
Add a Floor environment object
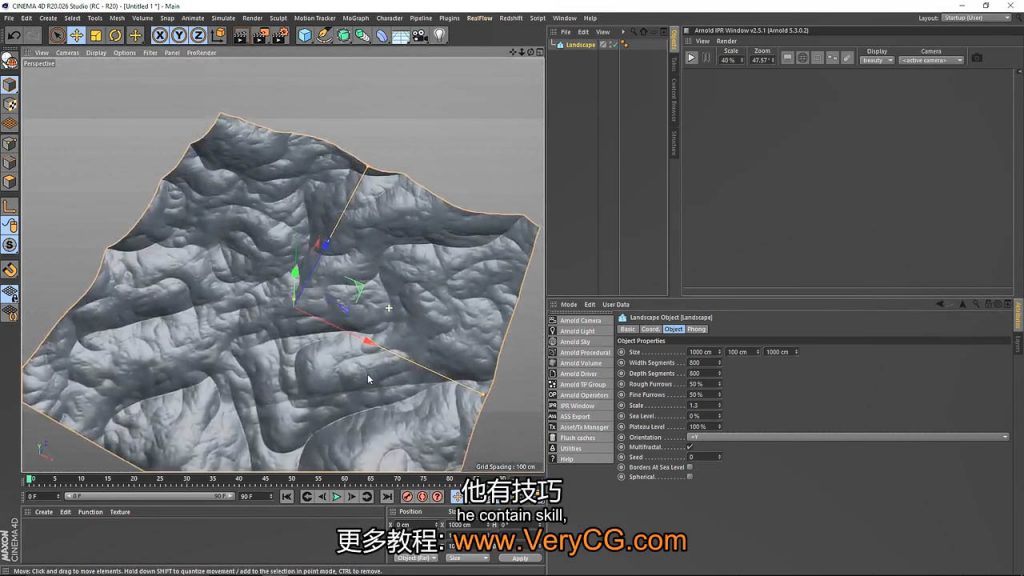(400, 35)
